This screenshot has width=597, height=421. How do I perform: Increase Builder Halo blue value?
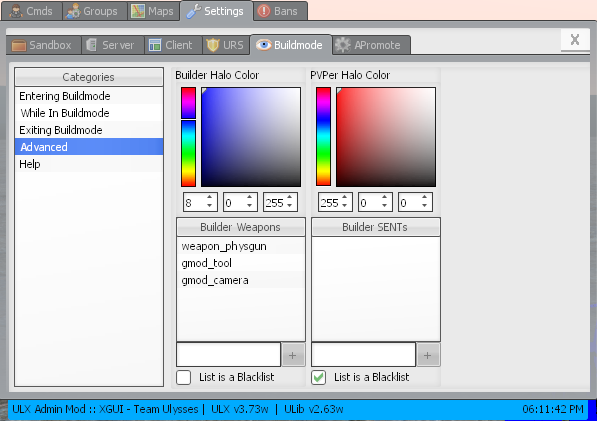coord(290,198)
